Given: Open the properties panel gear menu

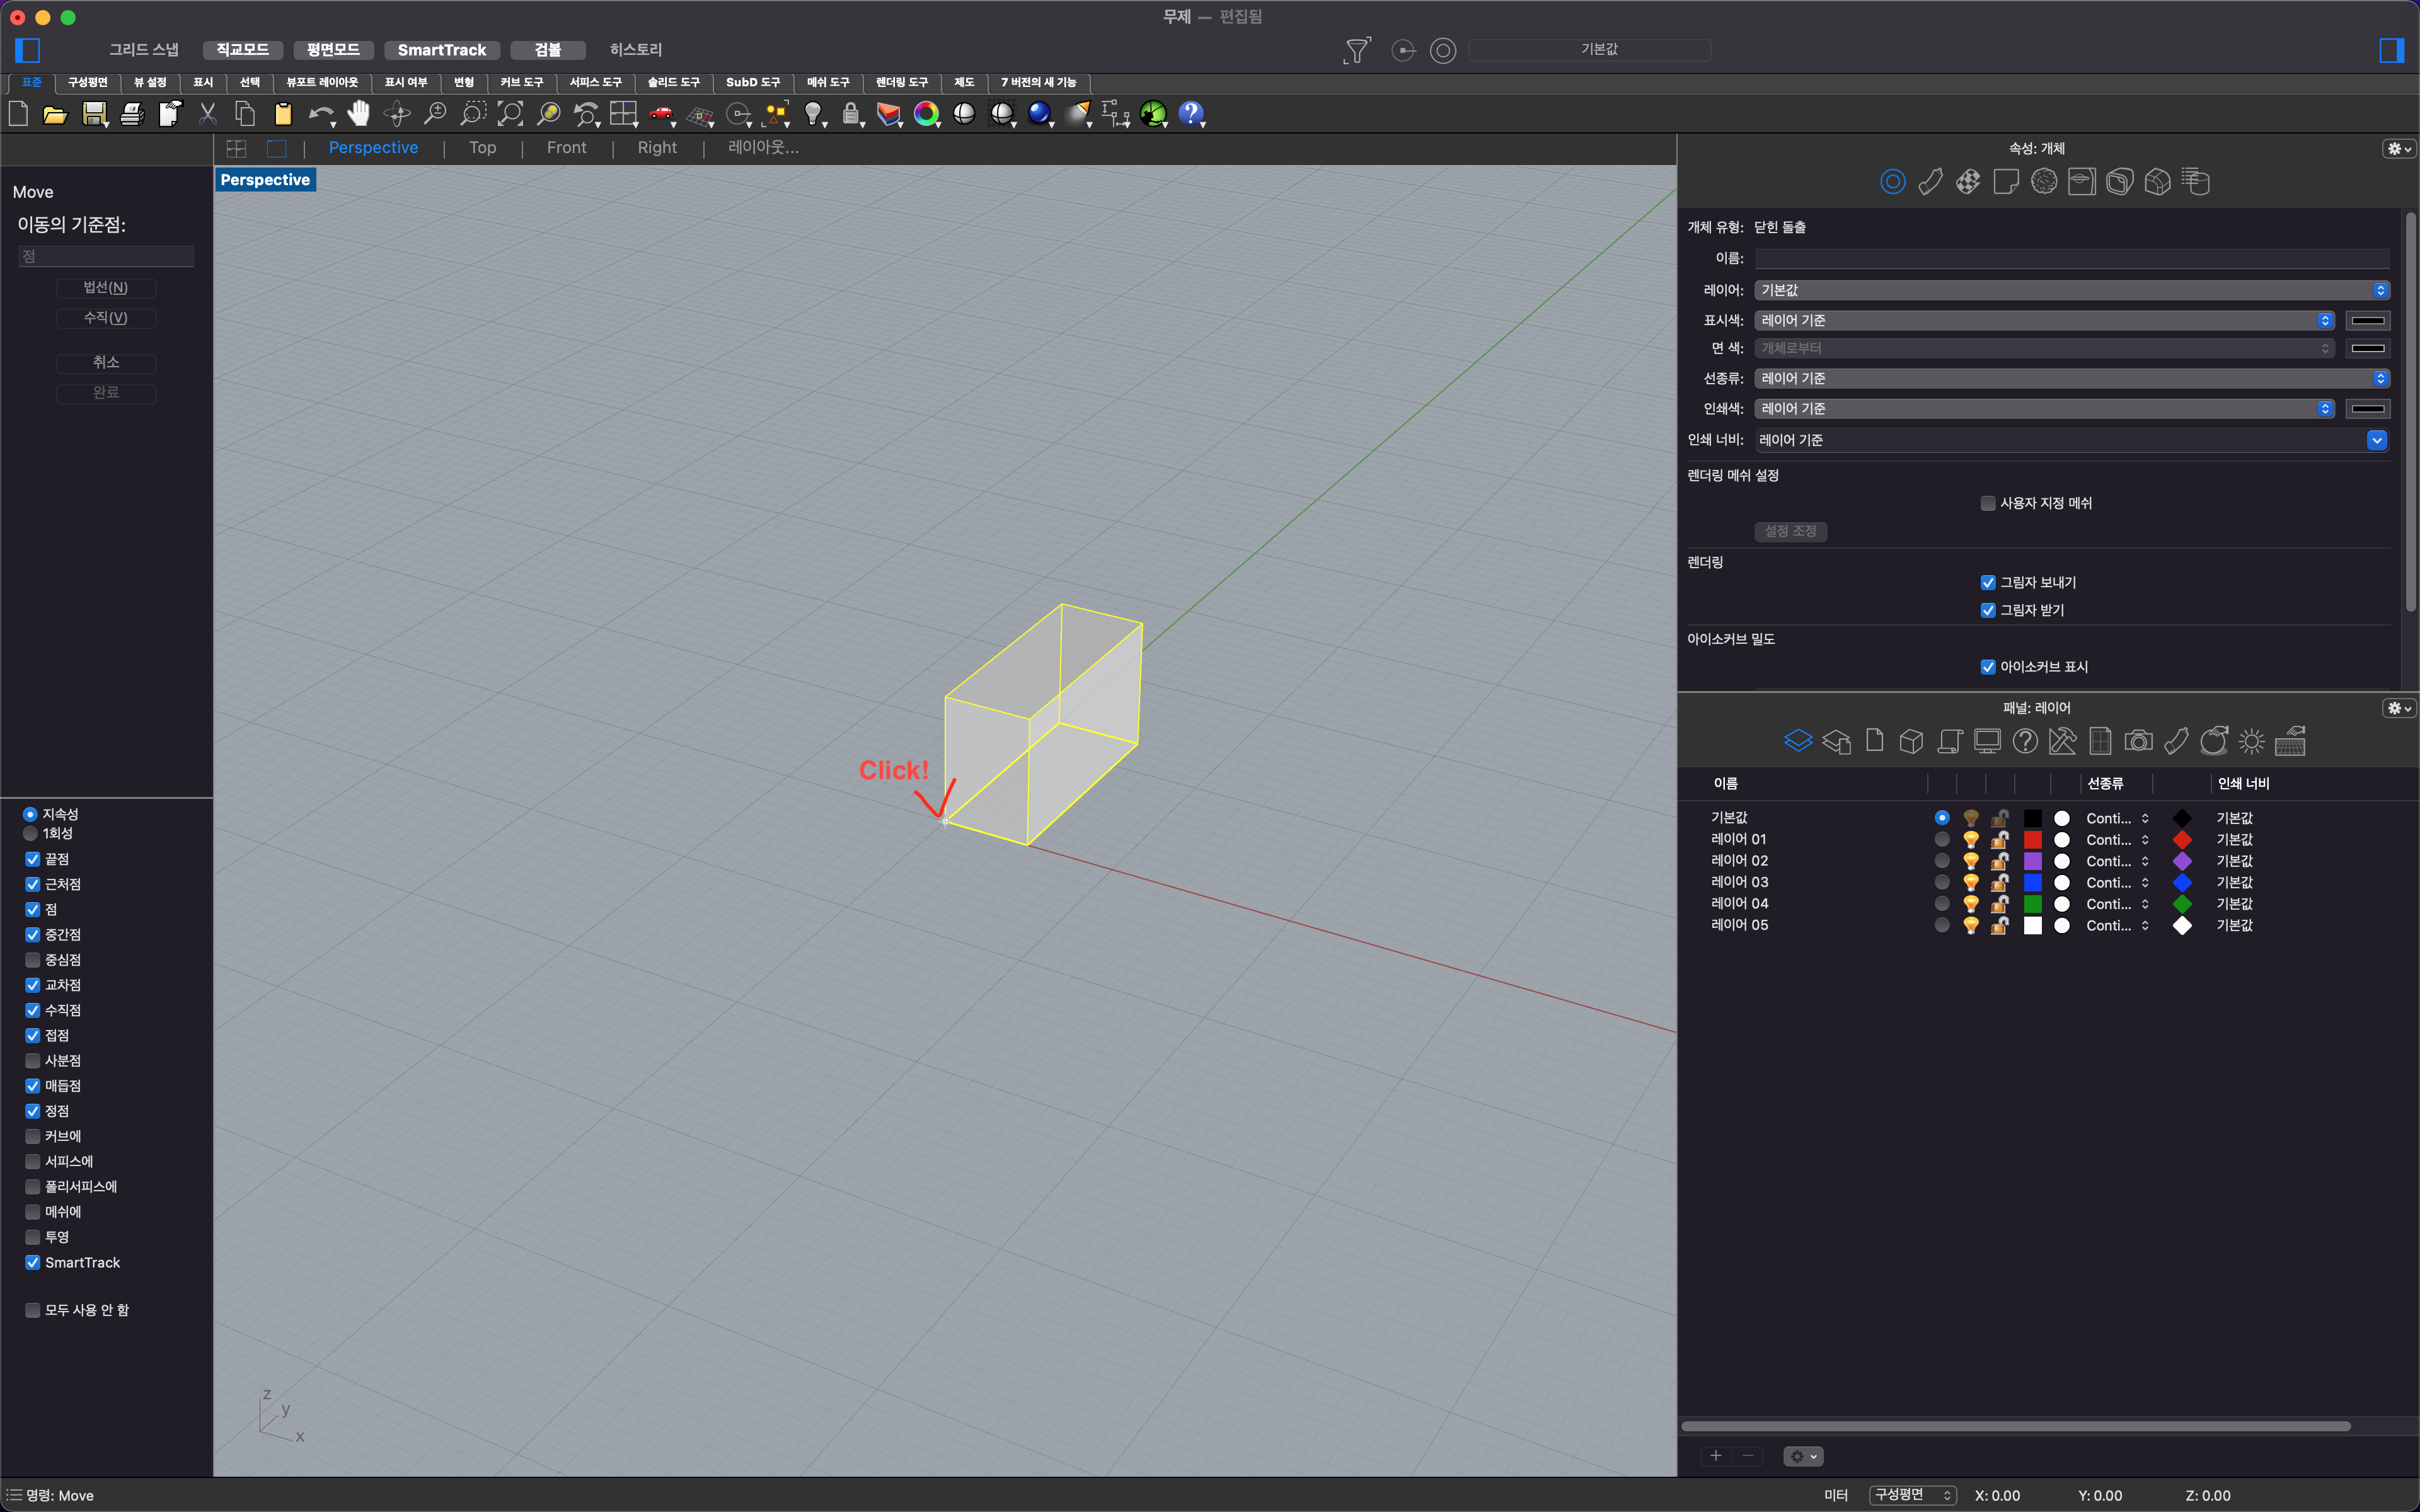Looking at the screenshot, I should [x=2399, y=148].
